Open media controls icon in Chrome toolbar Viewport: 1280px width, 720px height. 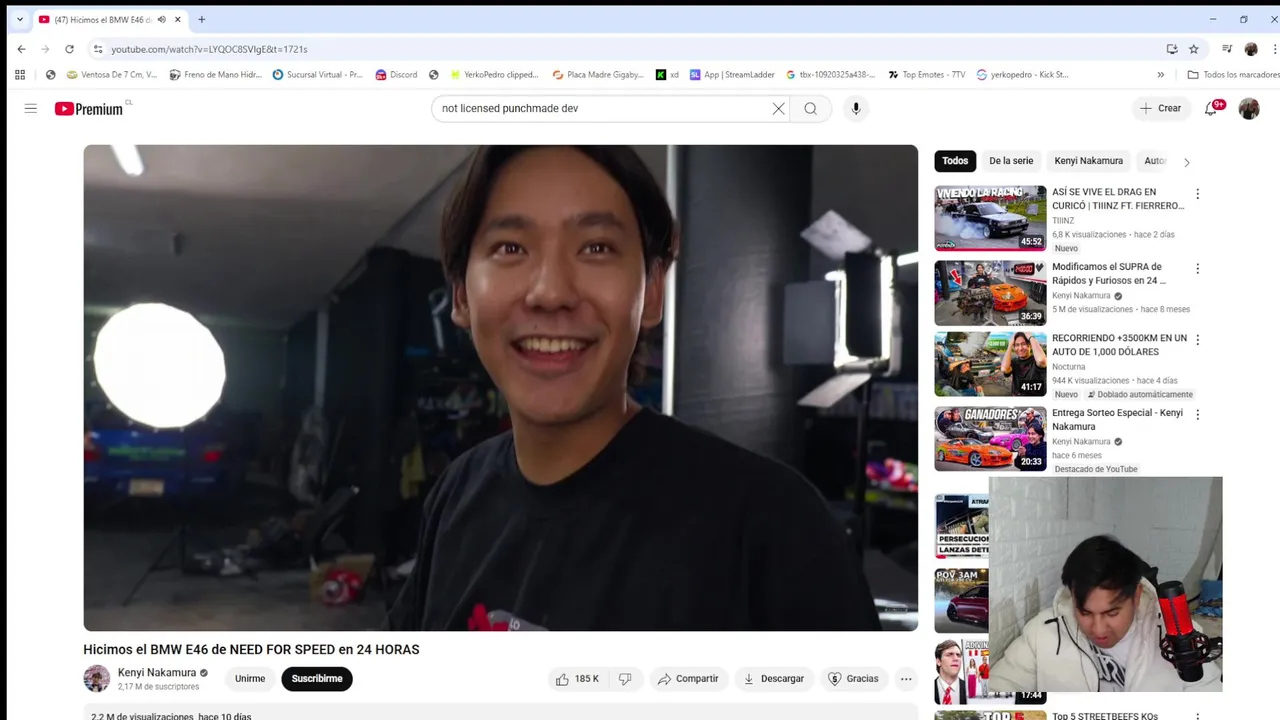pyautogui.click(x=1227, y=49)
